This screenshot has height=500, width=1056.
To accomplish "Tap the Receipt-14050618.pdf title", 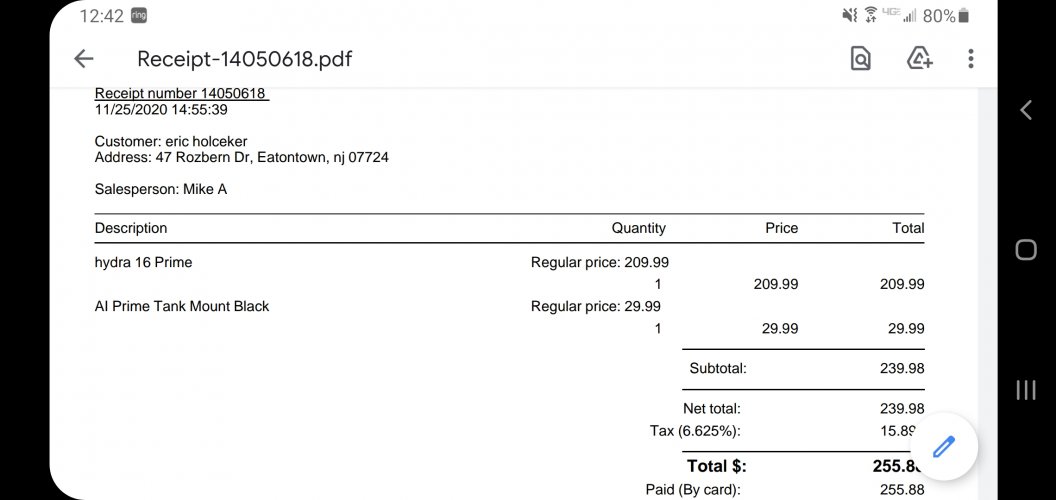I will [x=244, y=59].
